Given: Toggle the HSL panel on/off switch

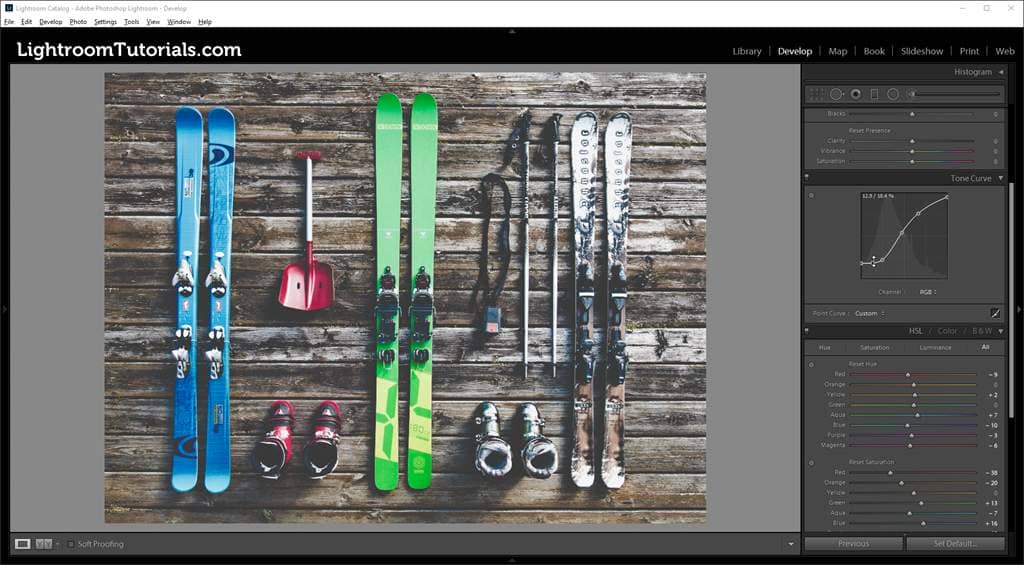Looking at the screenshot, I should [x=807, y=330].
